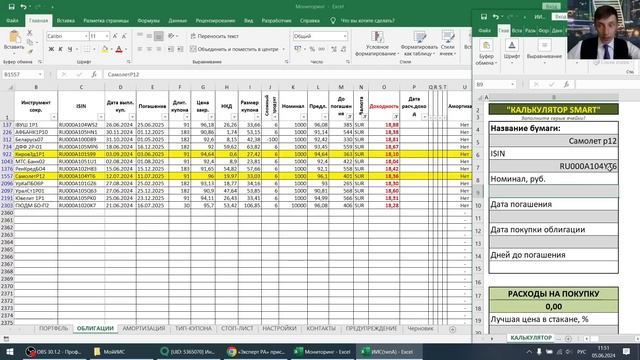Open the Windows Start menu
Image resolution: width=640 pixels, height=360 pixels.
10,352
